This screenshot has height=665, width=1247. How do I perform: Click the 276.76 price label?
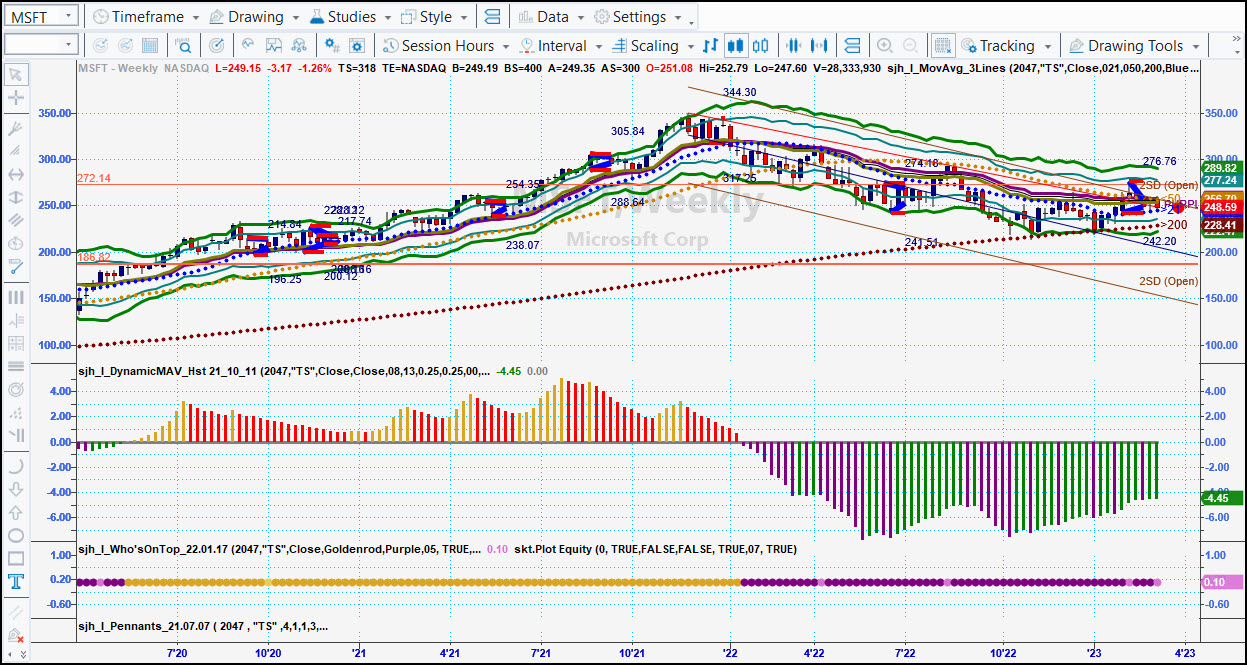click(1159, 161)
